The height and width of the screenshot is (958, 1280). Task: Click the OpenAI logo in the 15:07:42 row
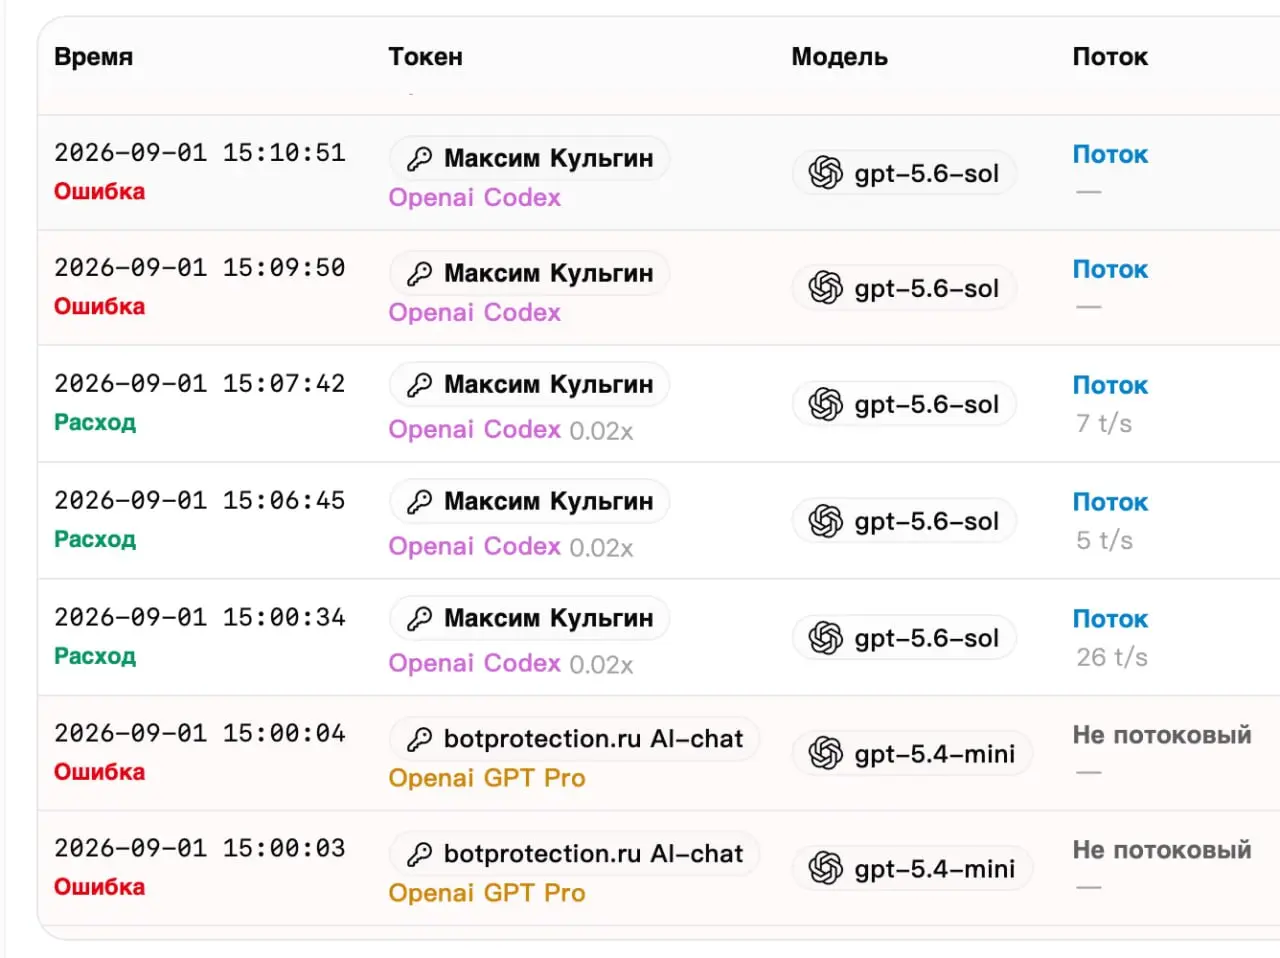[x=826, y=404]
